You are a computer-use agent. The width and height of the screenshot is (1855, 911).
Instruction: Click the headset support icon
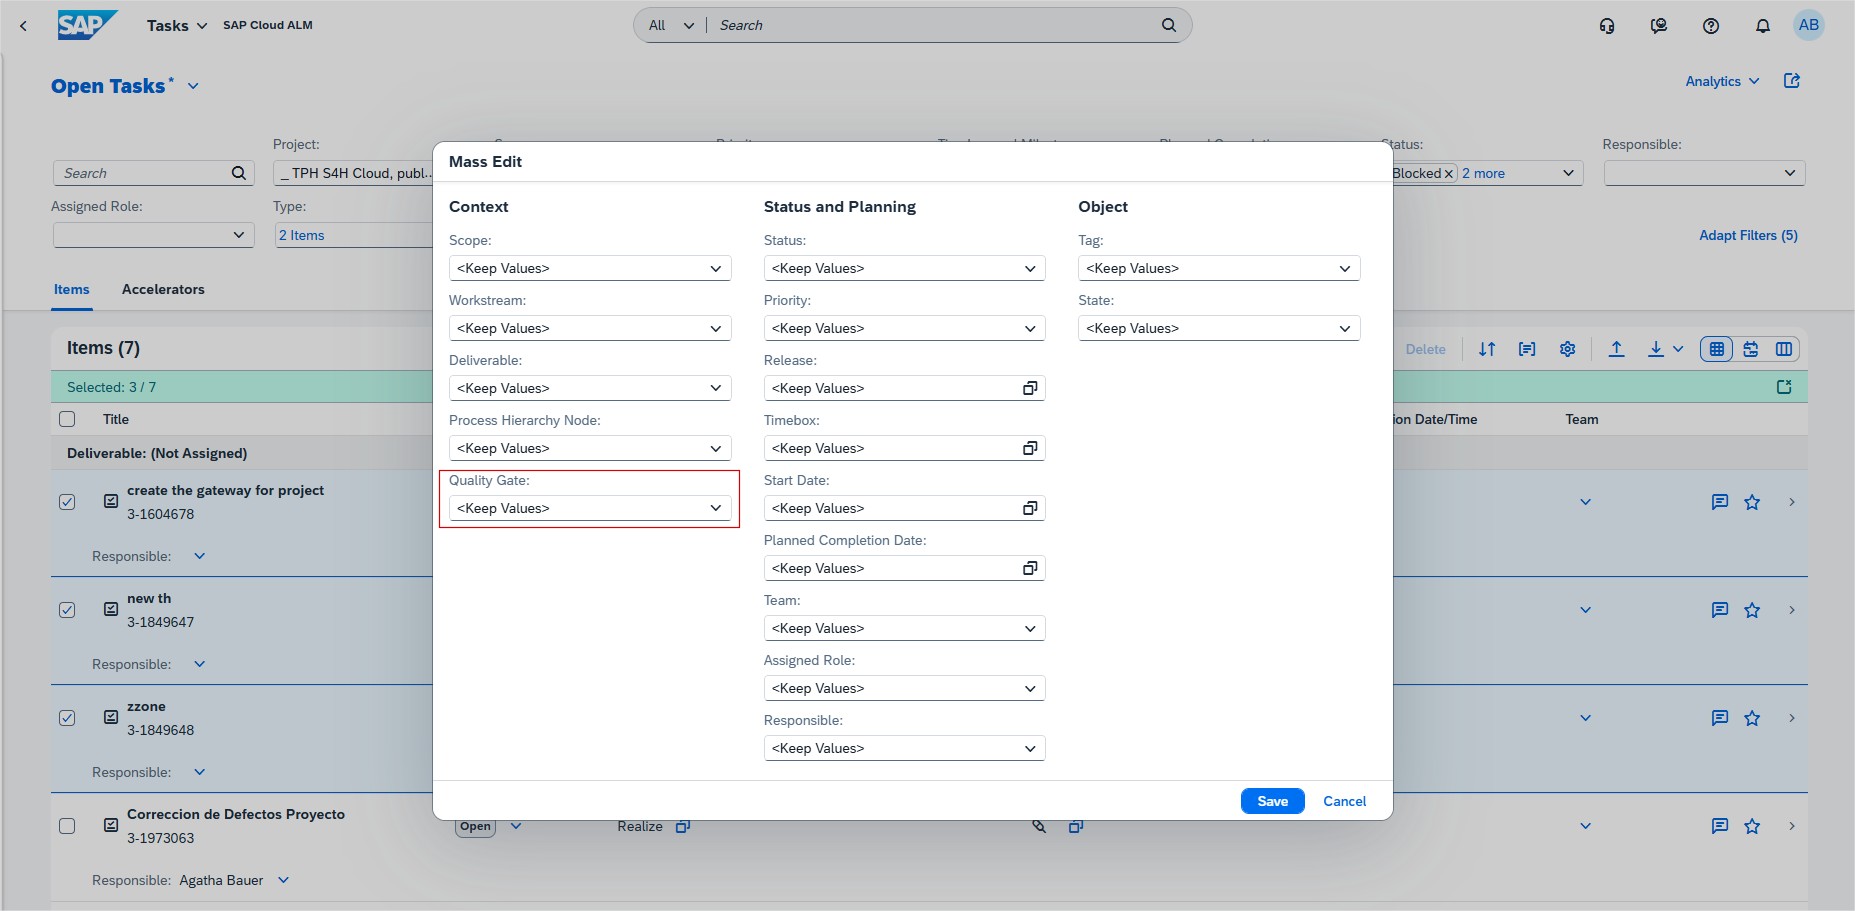point(1607,26)
